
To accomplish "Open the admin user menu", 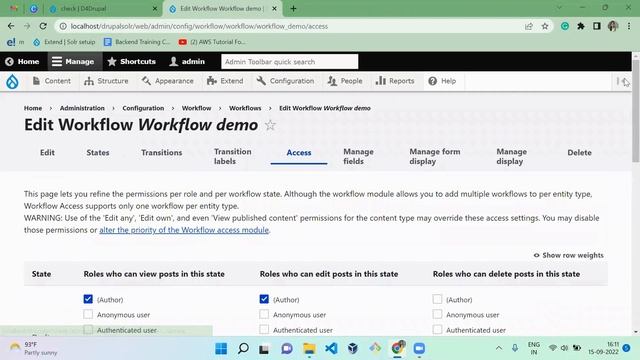I will 187,62.
